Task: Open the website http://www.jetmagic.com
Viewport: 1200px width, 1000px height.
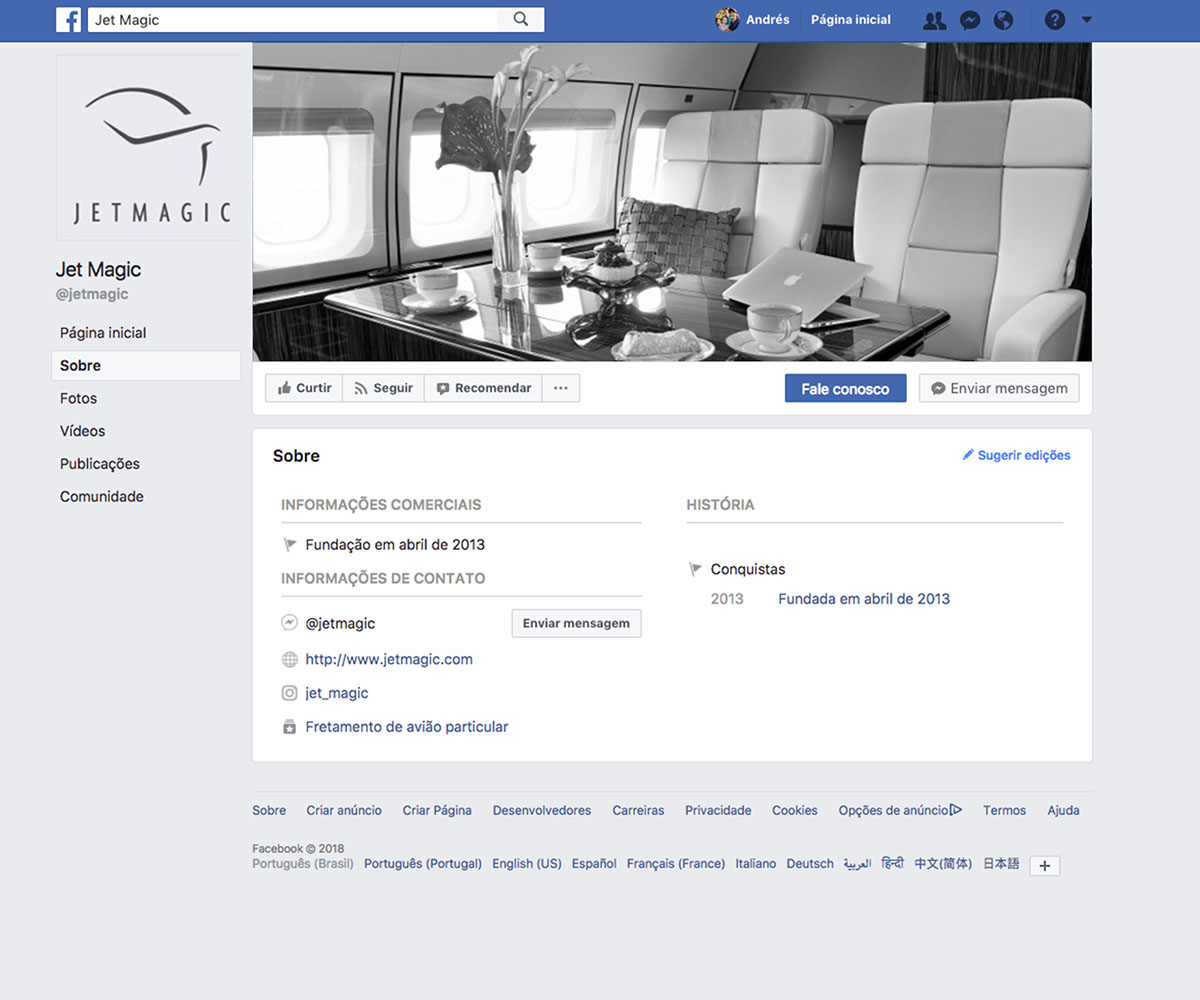Action: click(x=388, y=659)
